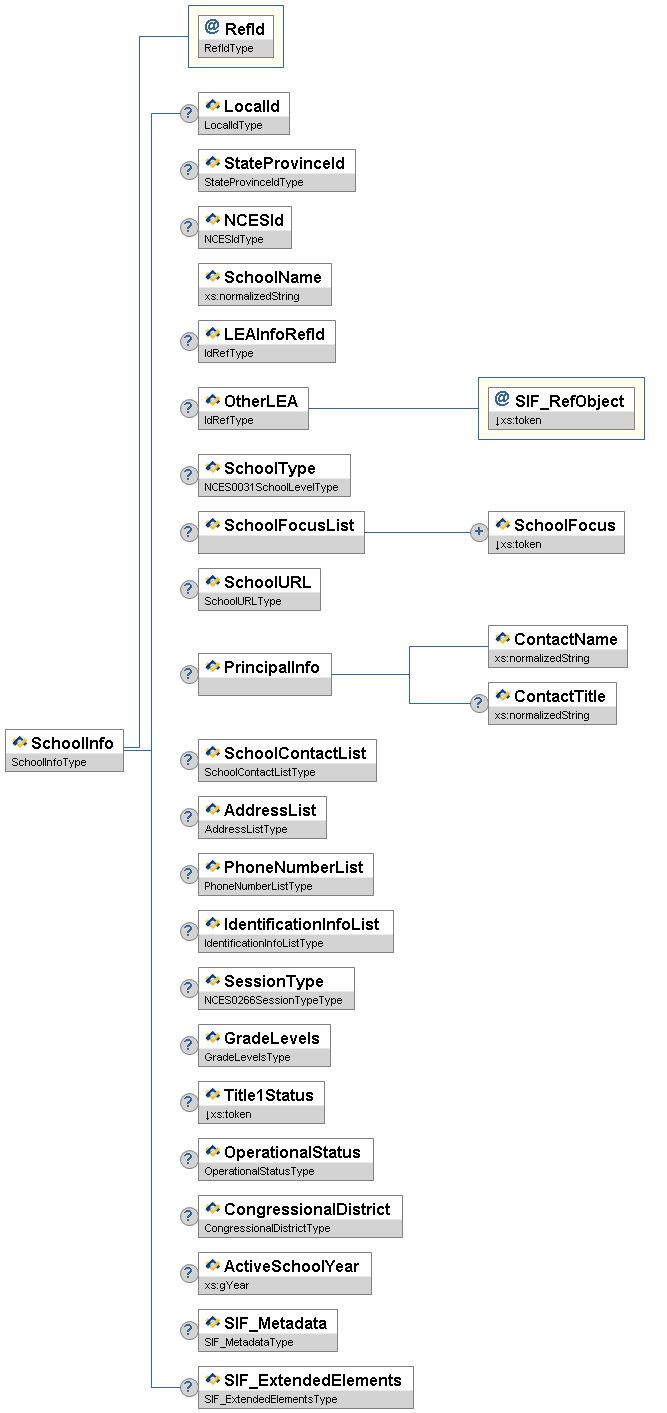
Task: Click the @ icon on SIF_RefObject
Action: (x=502, y=399)
